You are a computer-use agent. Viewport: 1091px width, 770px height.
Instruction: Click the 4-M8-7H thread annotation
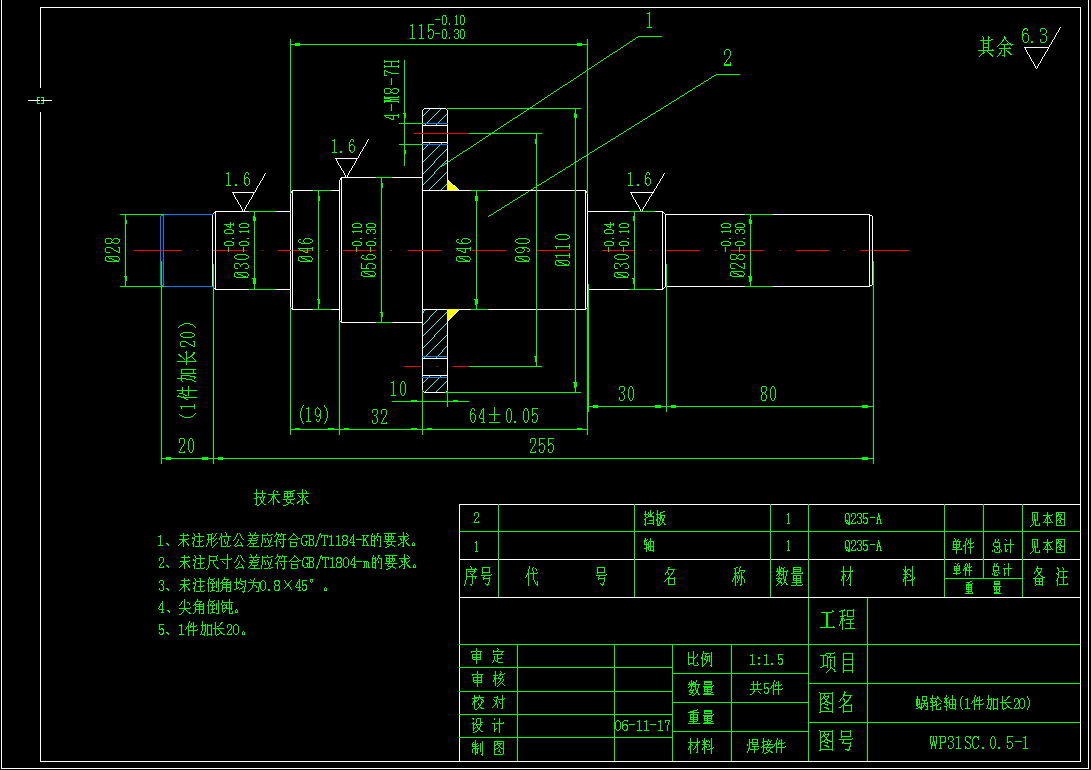click(x=392, y=90)
